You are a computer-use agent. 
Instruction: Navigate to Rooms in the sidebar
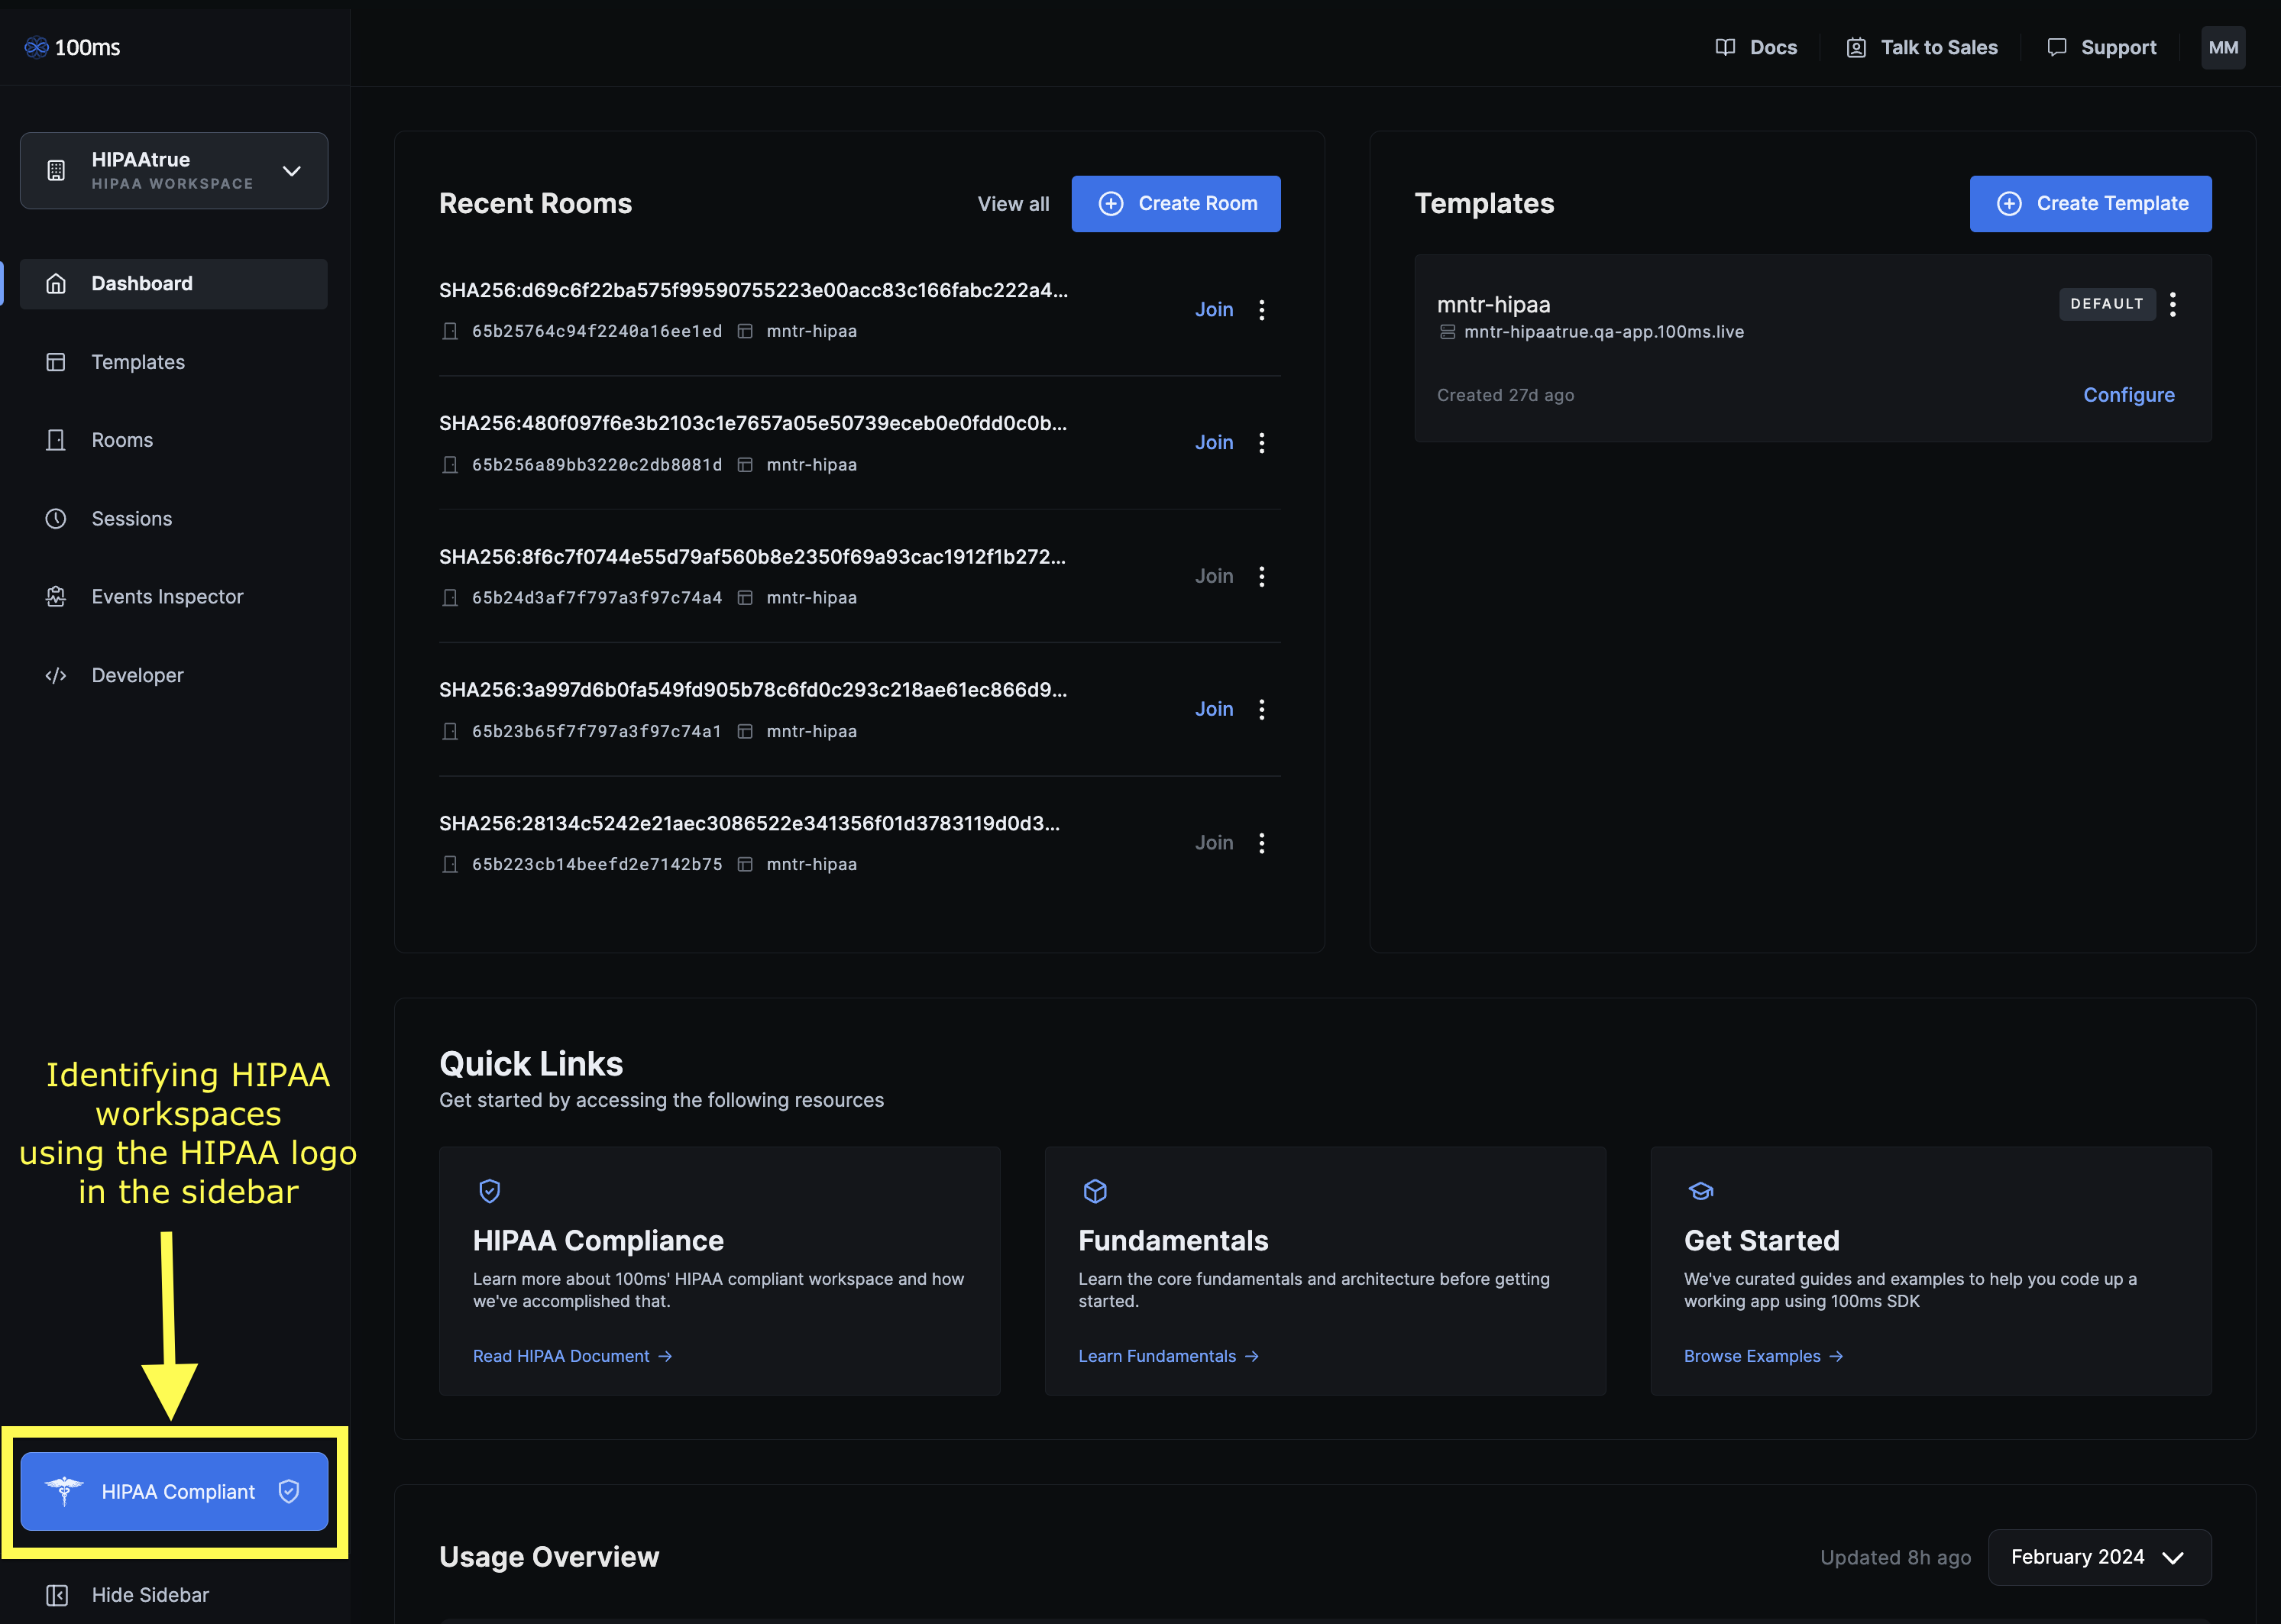click(x=122, y=440)
